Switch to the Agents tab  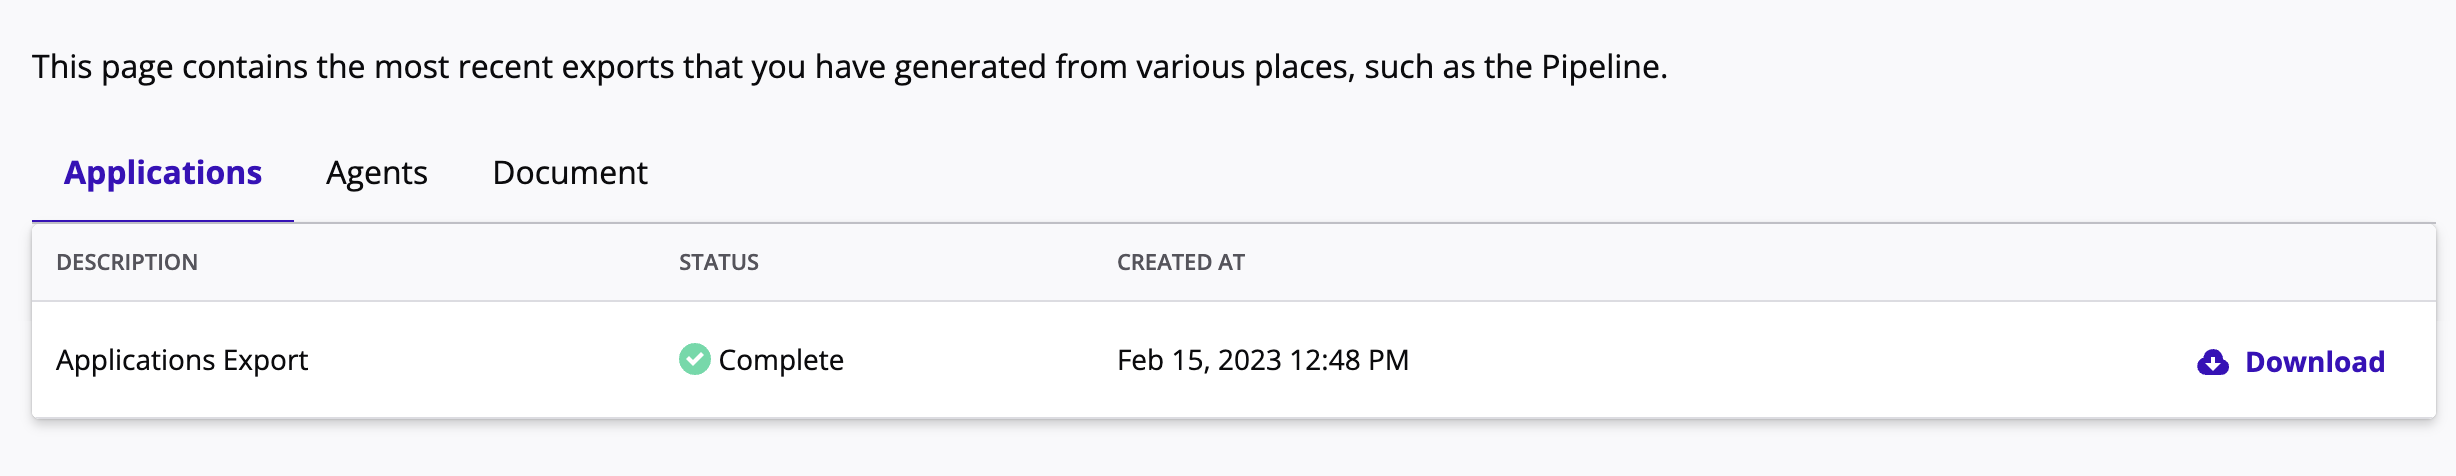pos(377,173)
